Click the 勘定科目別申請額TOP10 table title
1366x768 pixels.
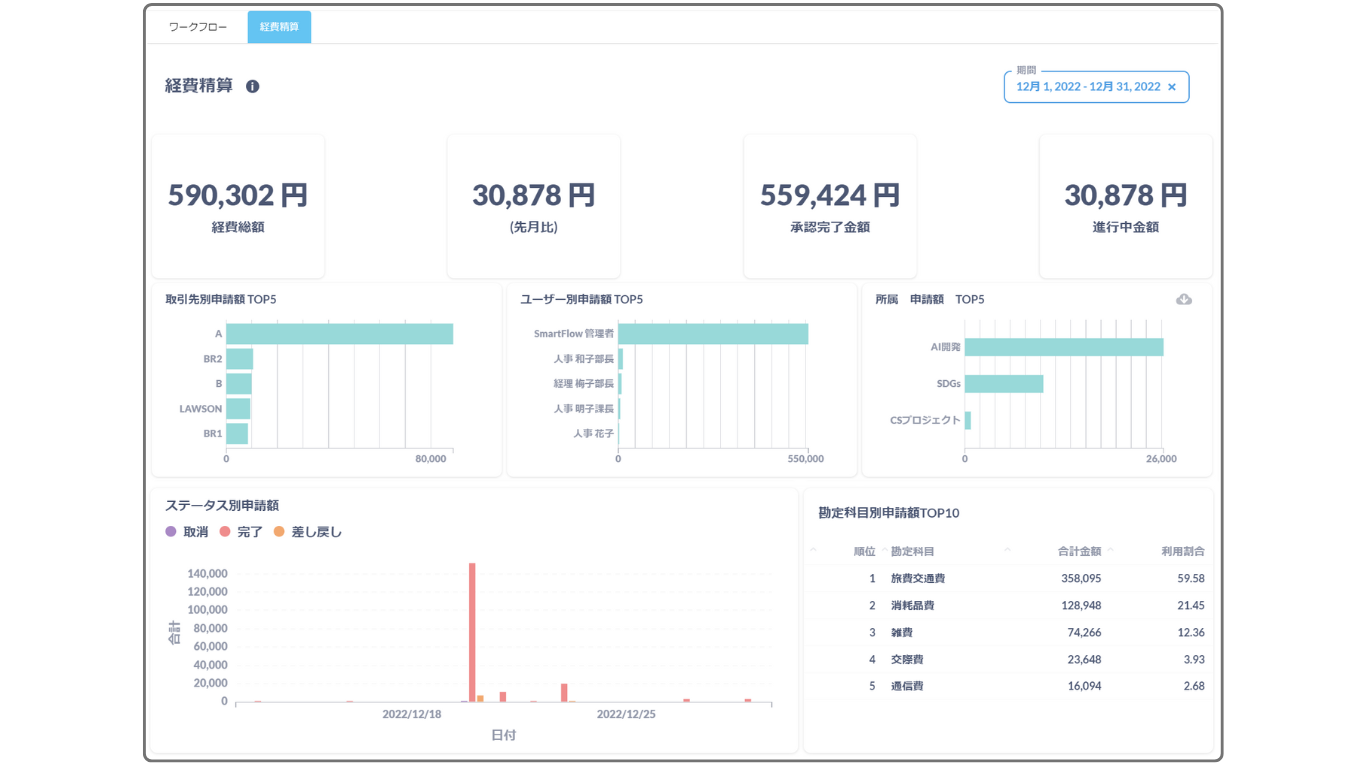(x=889, y=513)
